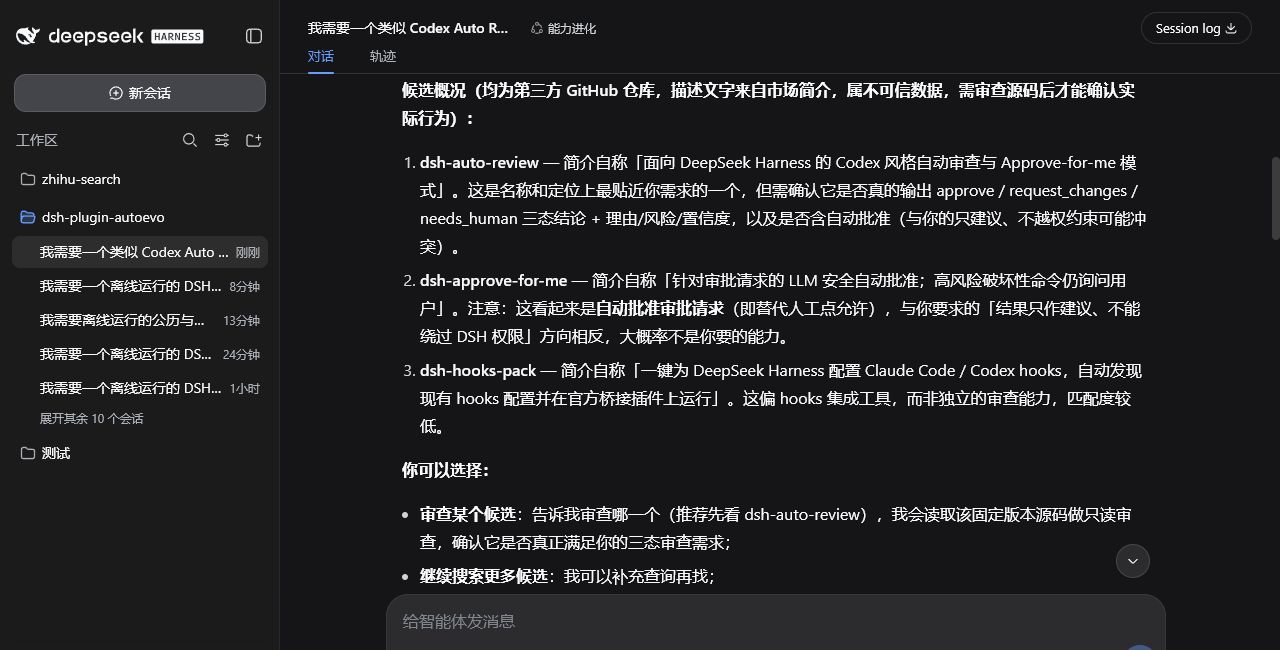Image resolution: width=1280 pixels, height=650 pixels.
Task: Collapse the dsh-plugin-autoevo folder
Action: pos(140,217)
